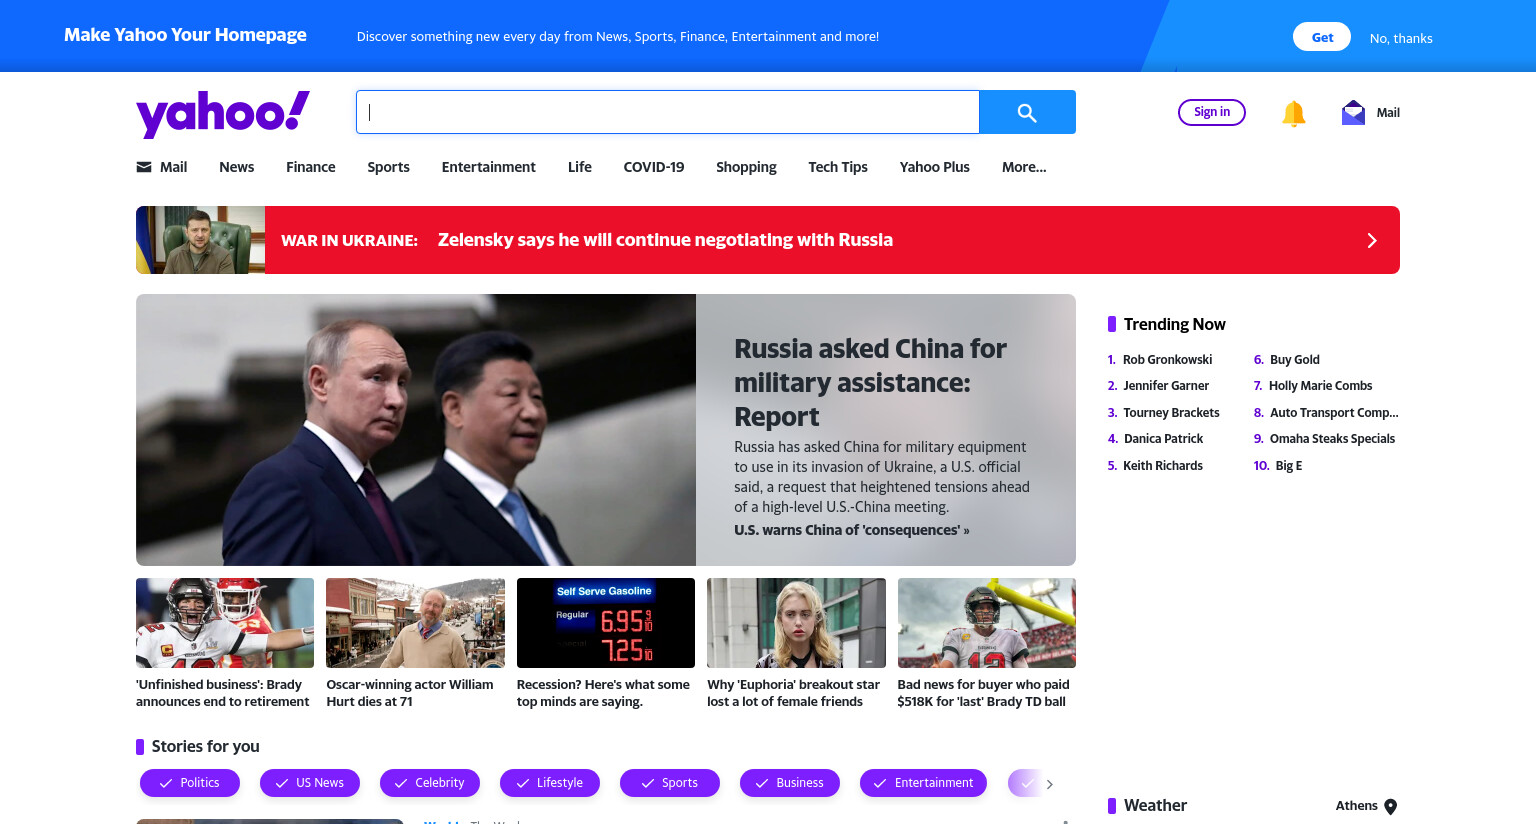Open the William Hurt story thumbnail

click(x=415, y=623)
